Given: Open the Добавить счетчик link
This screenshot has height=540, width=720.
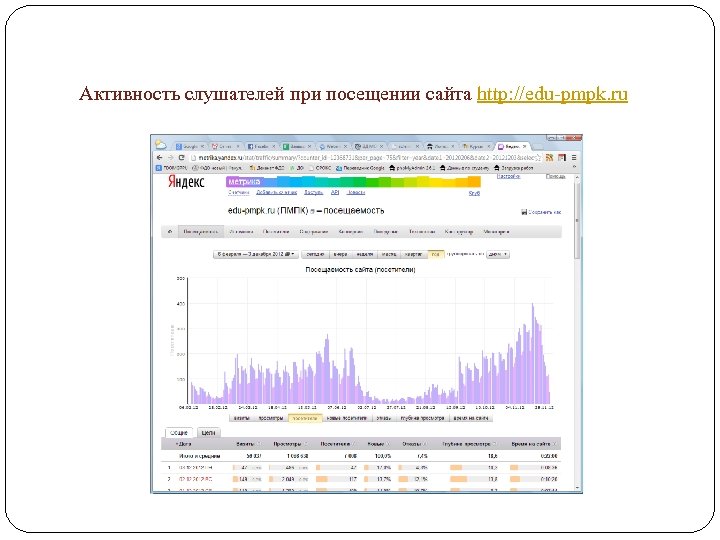Looking at the screenshot, I should tap(276, 192).
